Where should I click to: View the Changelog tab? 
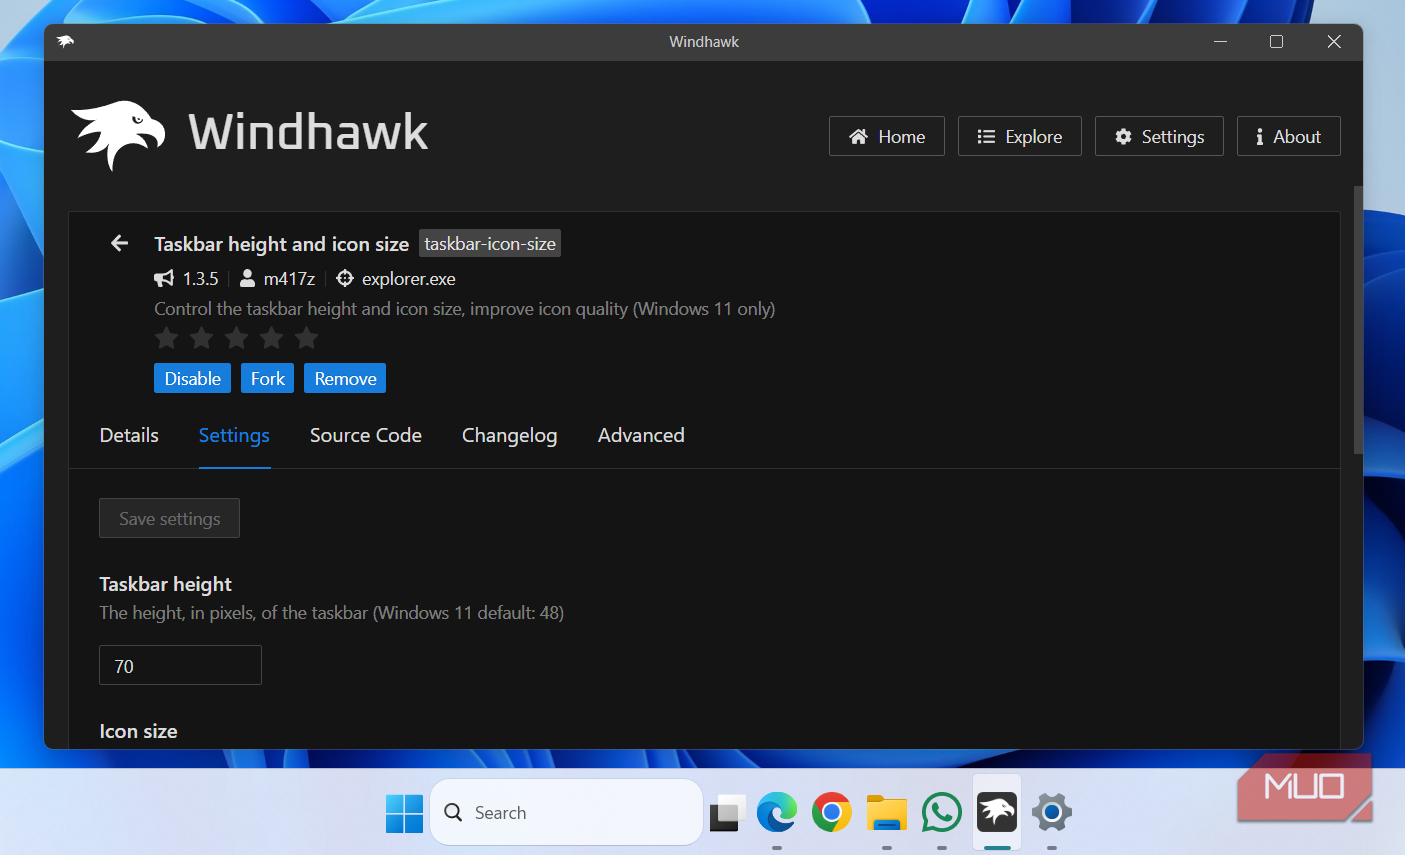(x=509, y=435)
